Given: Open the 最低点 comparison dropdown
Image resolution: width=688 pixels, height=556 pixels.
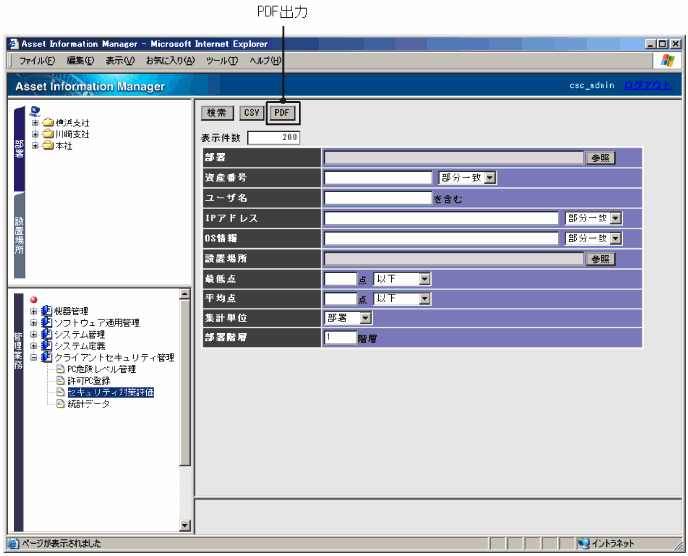Looking at the screenshot, I should click(x=424, y=279).
